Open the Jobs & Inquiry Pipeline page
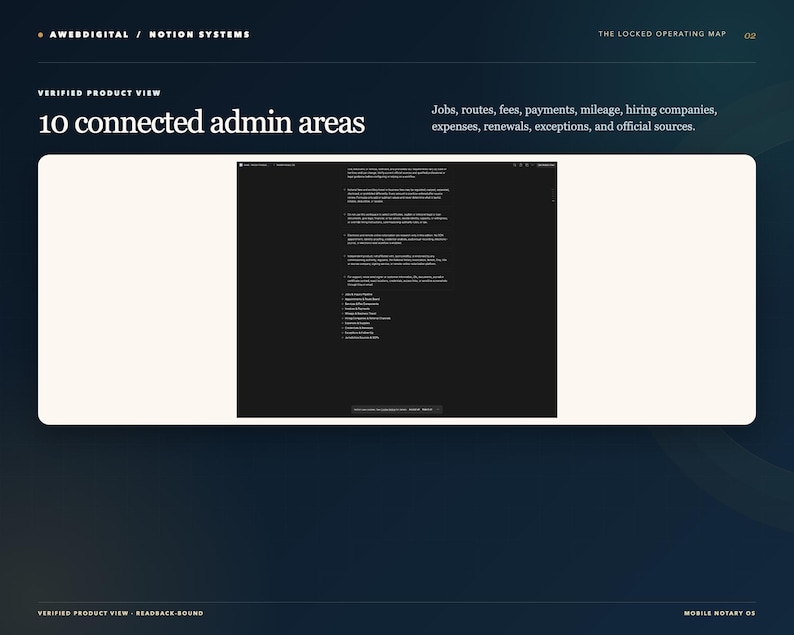 [x=359, y=294]
